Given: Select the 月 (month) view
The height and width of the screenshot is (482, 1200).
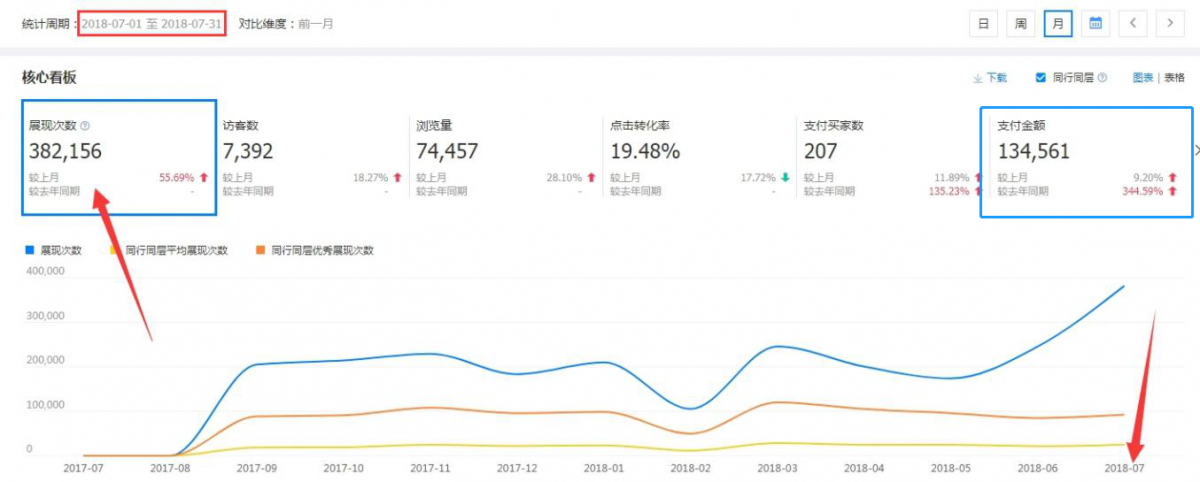Looking at the screenshot, I should point(1057,23).
